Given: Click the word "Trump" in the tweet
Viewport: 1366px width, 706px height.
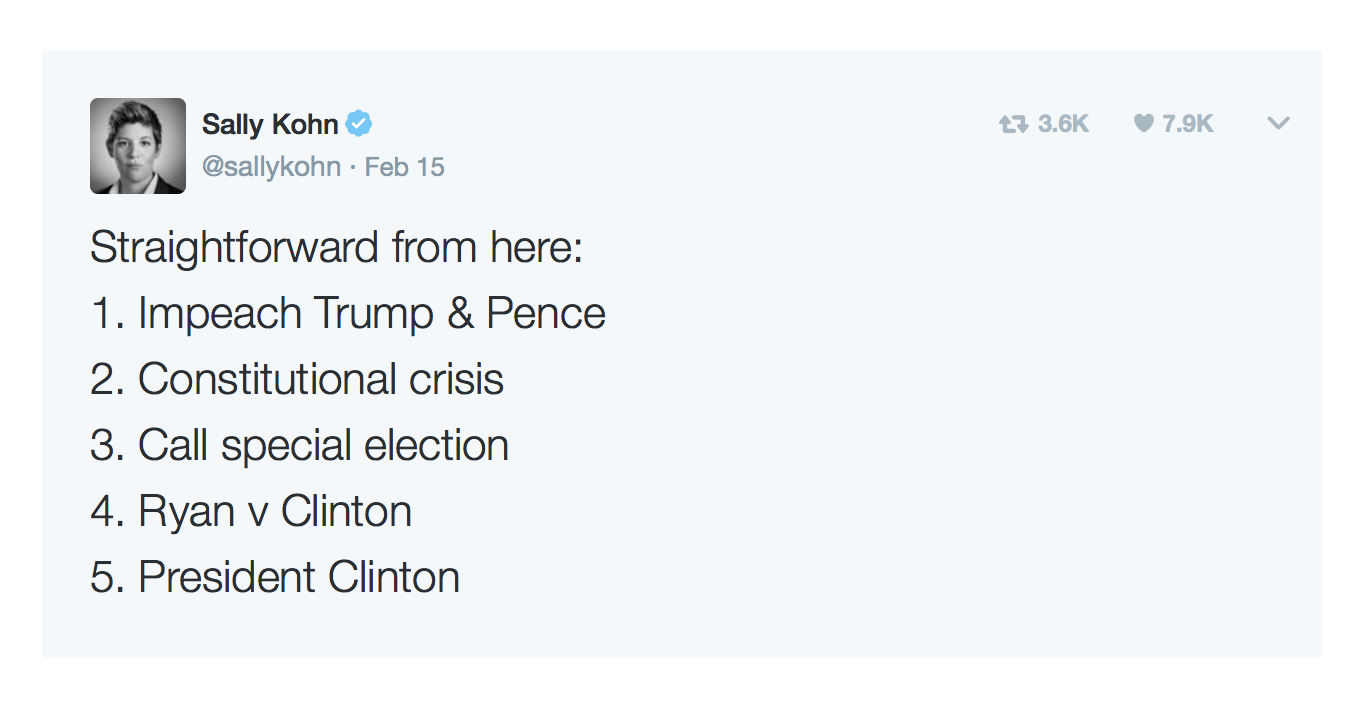Looking at the screenshot, I should [x=373, y=315].
